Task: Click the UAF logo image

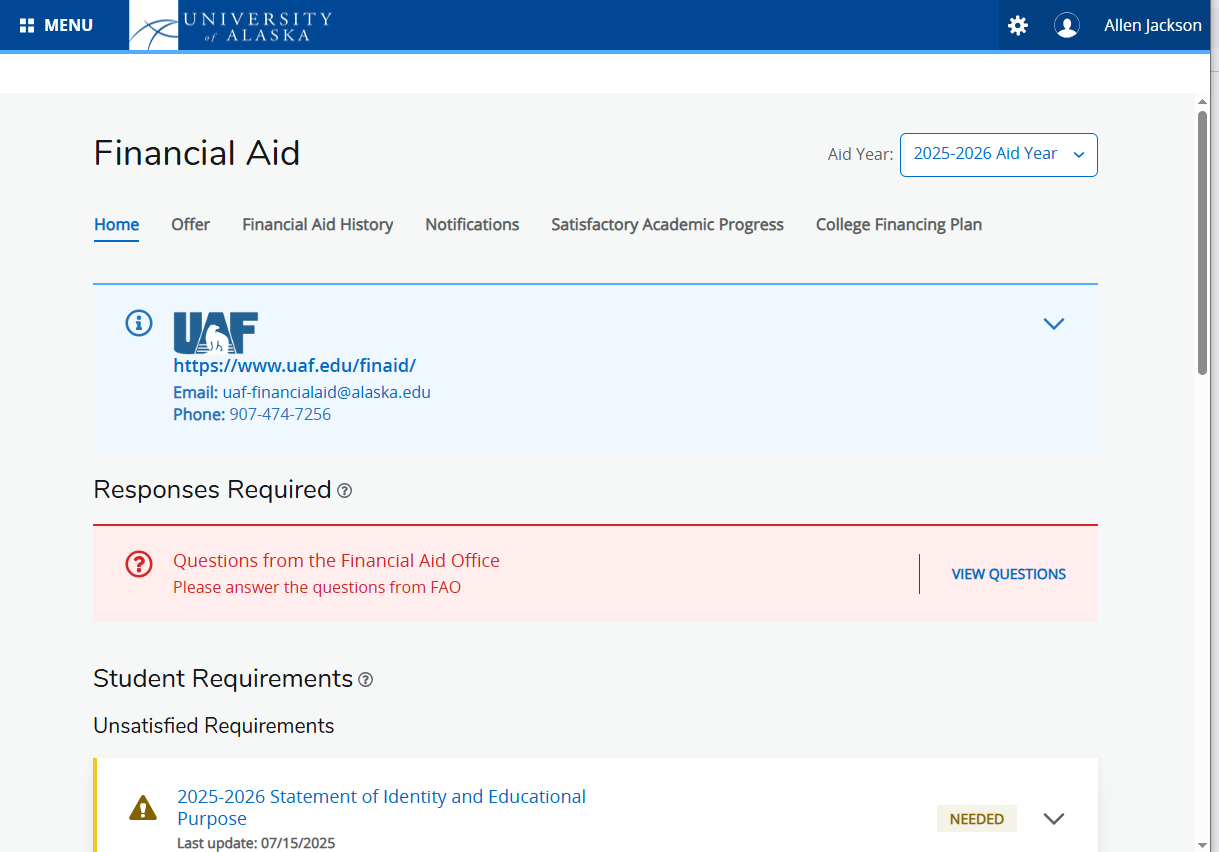Action: (216, 332)
